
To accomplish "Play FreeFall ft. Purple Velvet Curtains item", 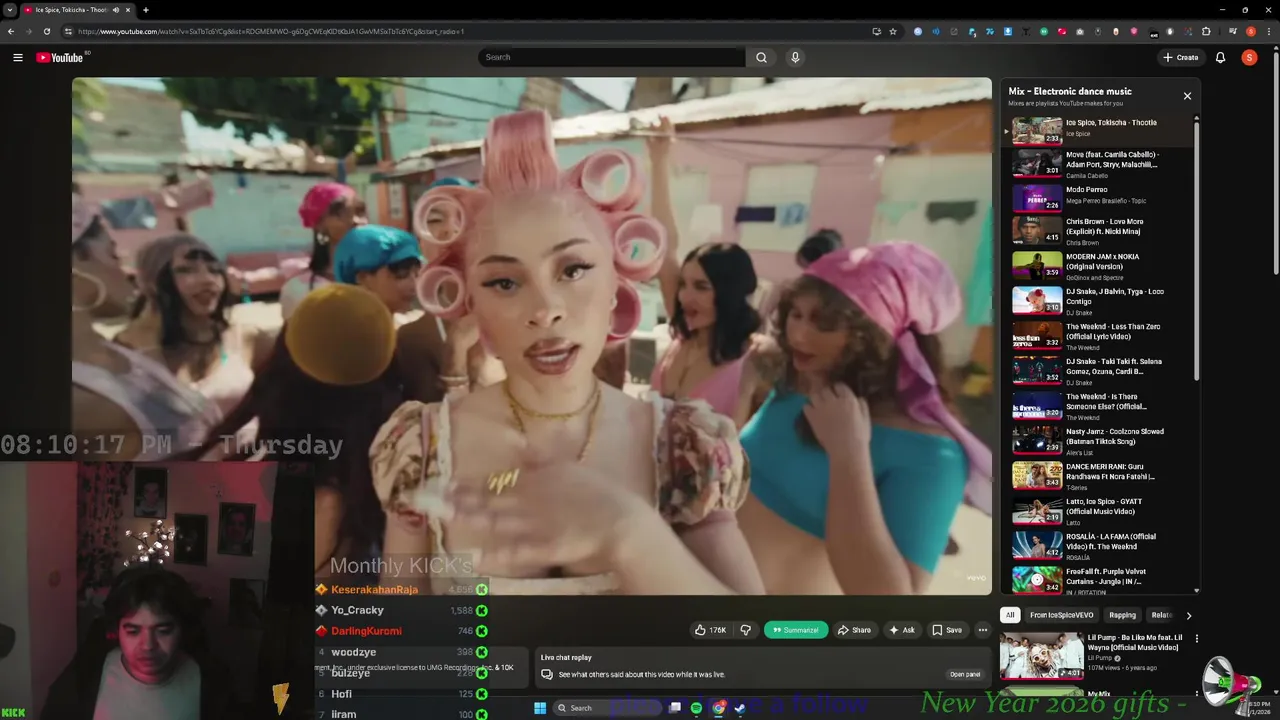I will pos(1098,580).
